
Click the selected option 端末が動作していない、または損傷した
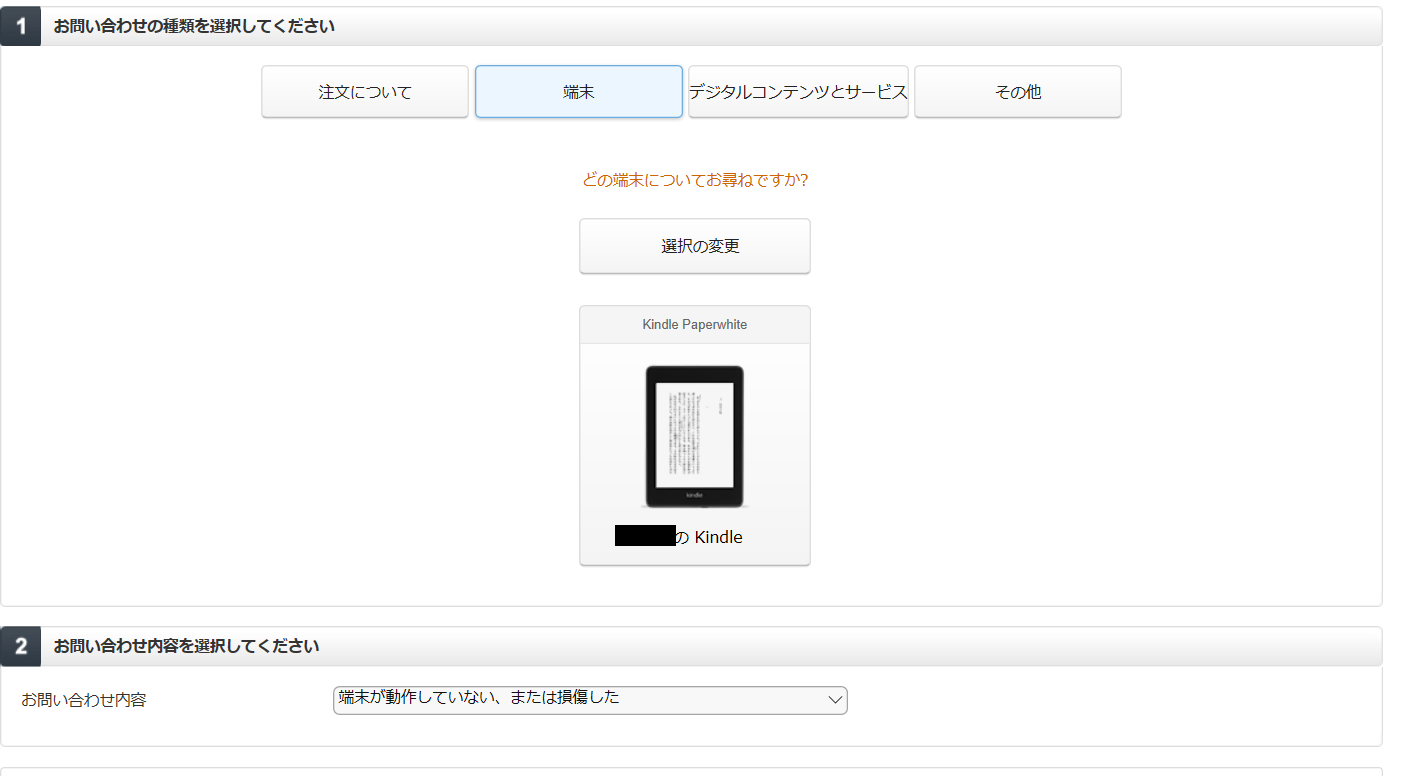pyautogui.click(x=479, y=698)
